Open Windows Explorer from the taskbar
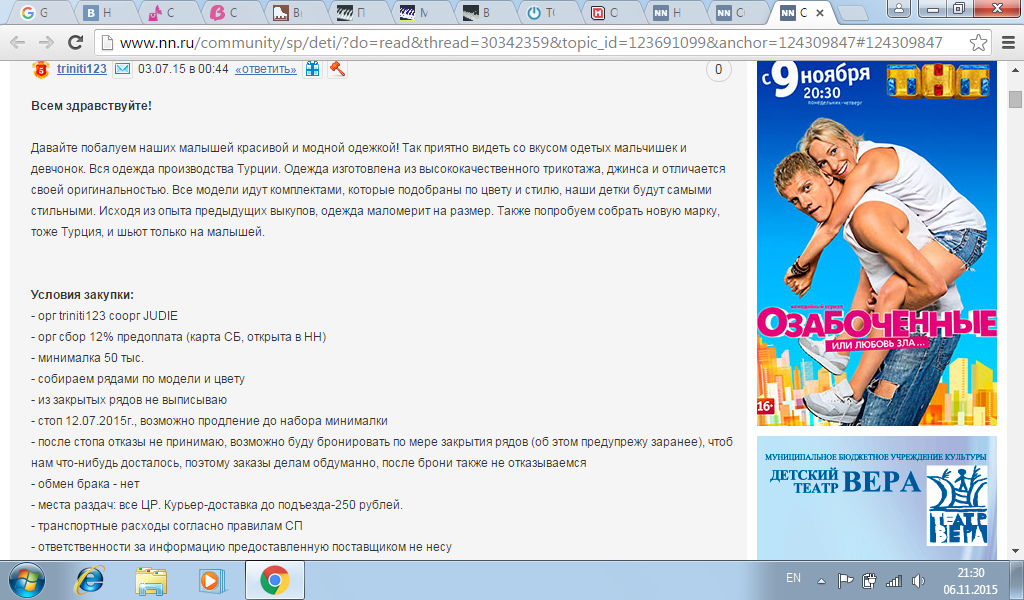Screen dimensions: 1024x600 click(150, 580)
